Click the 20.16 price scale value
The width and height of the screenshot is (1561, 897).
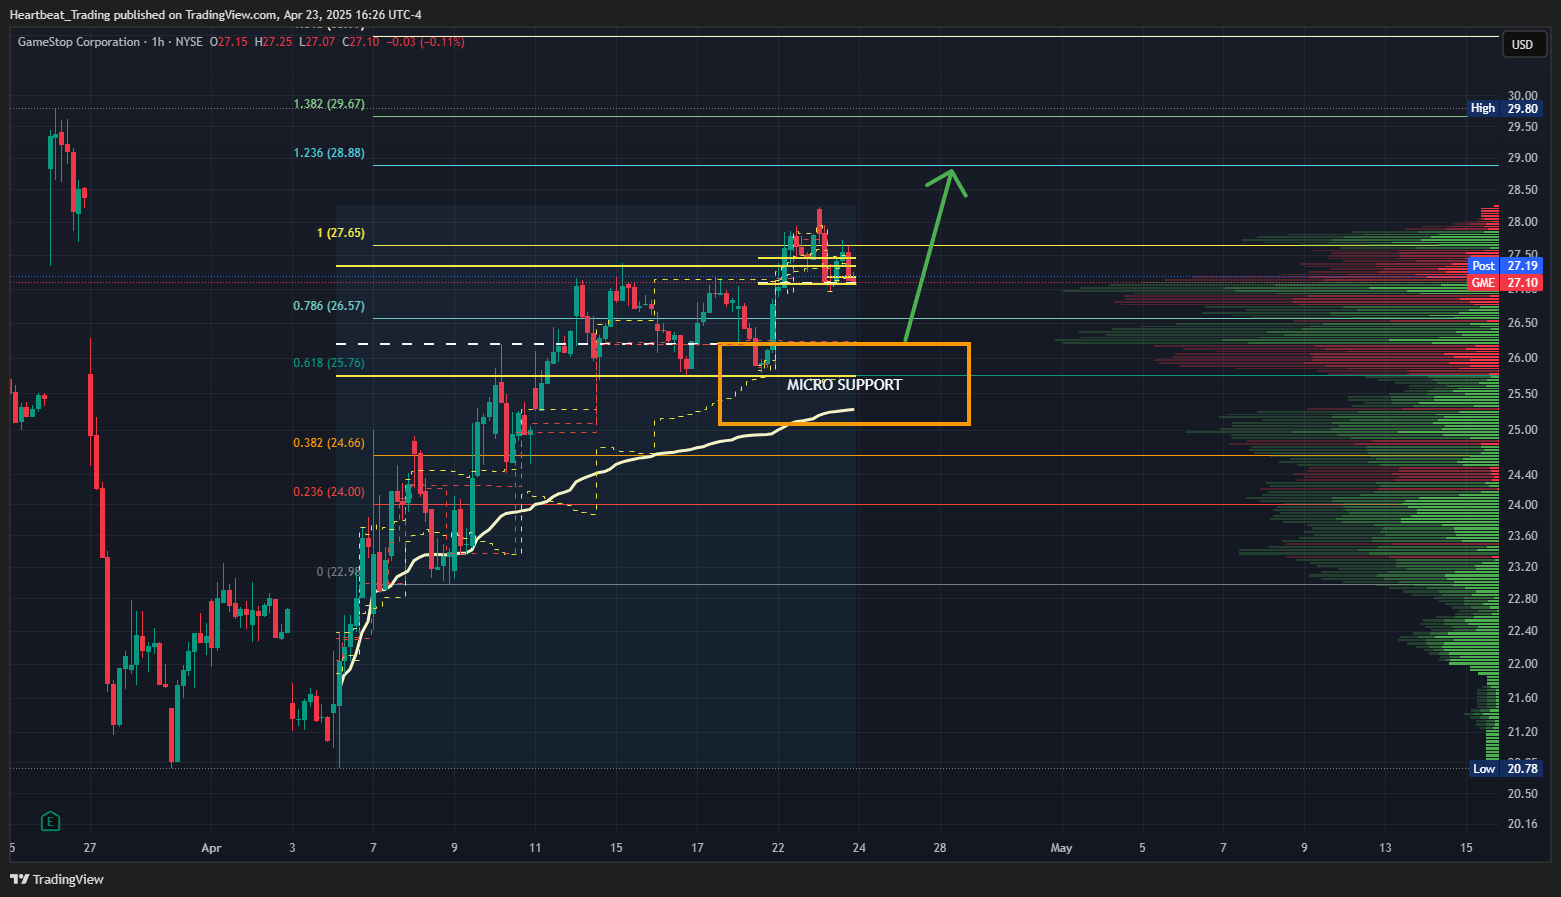(x=1522, y=824)
